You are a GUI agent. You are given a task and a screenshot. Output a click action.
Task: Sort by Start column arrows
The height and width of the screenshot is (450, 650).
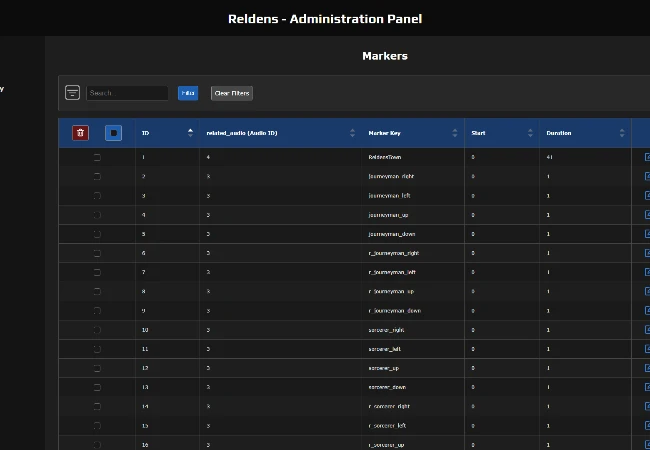pyautogui.click(x=530, y=133)
